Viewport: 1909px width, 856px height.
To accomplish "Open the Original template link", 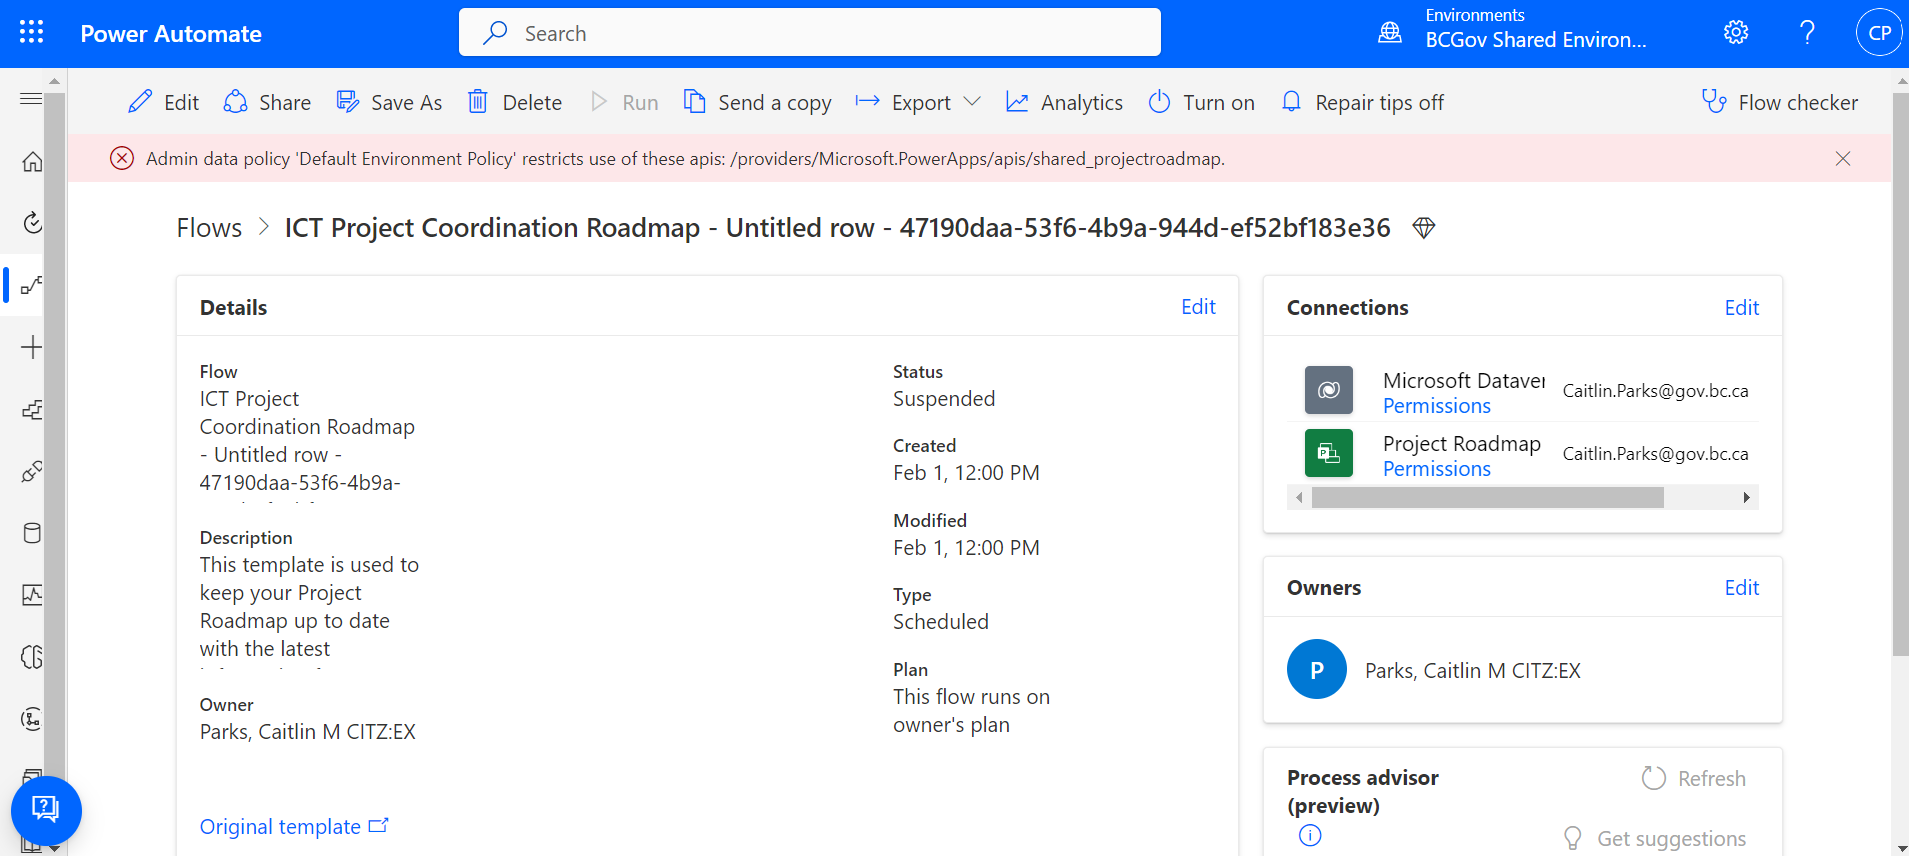I will pos(294,827).
